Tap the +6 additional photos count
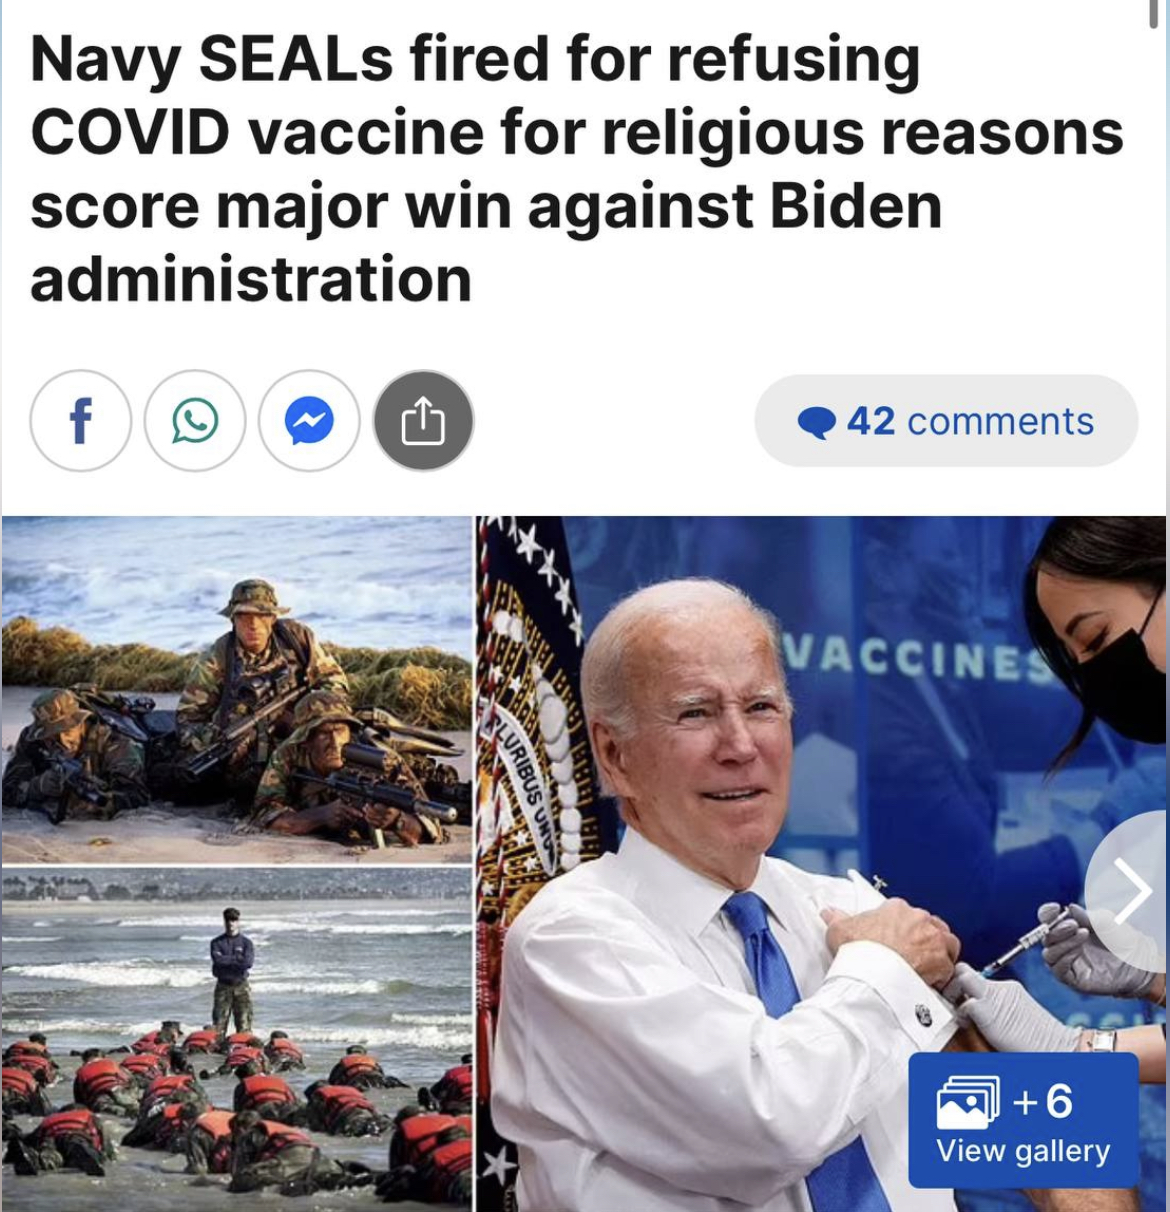 point(1043,1101)
